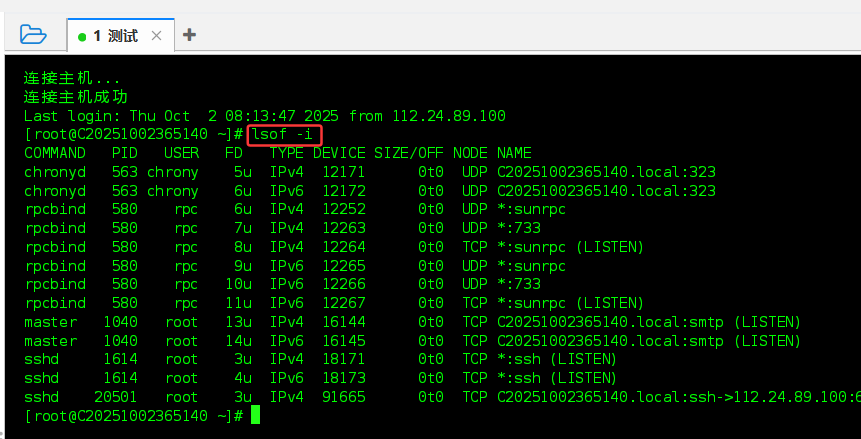
Task: Click the device number 16144
Action: [x=343, y=322]
